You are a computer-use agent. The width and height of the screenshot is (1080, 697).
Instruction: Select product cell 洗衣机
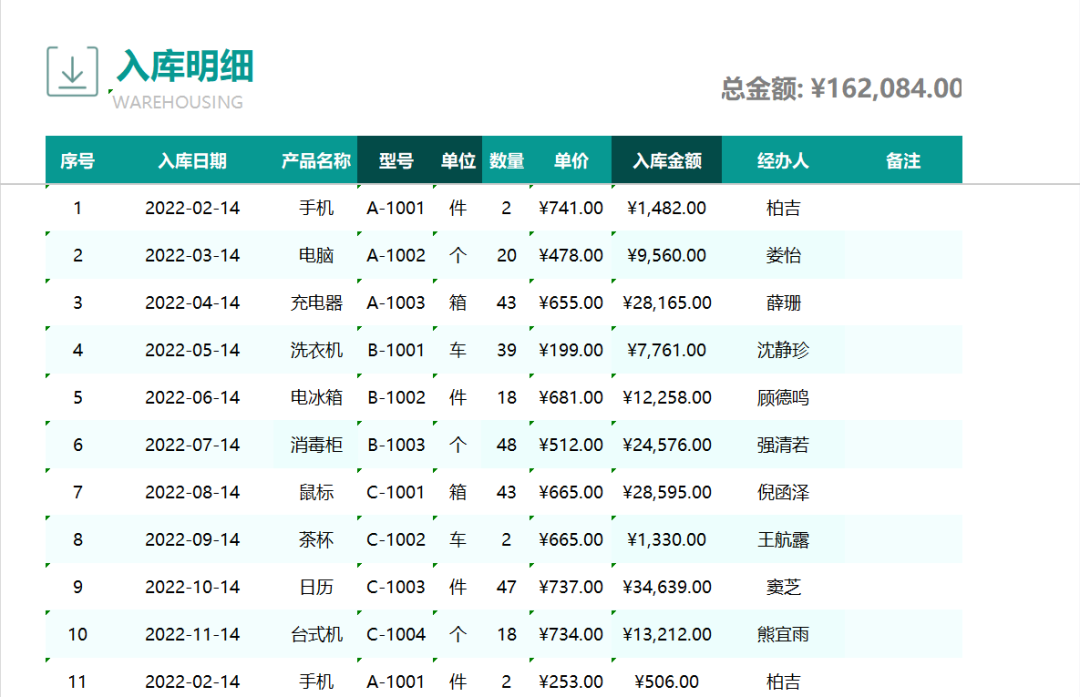pos(316,350)
